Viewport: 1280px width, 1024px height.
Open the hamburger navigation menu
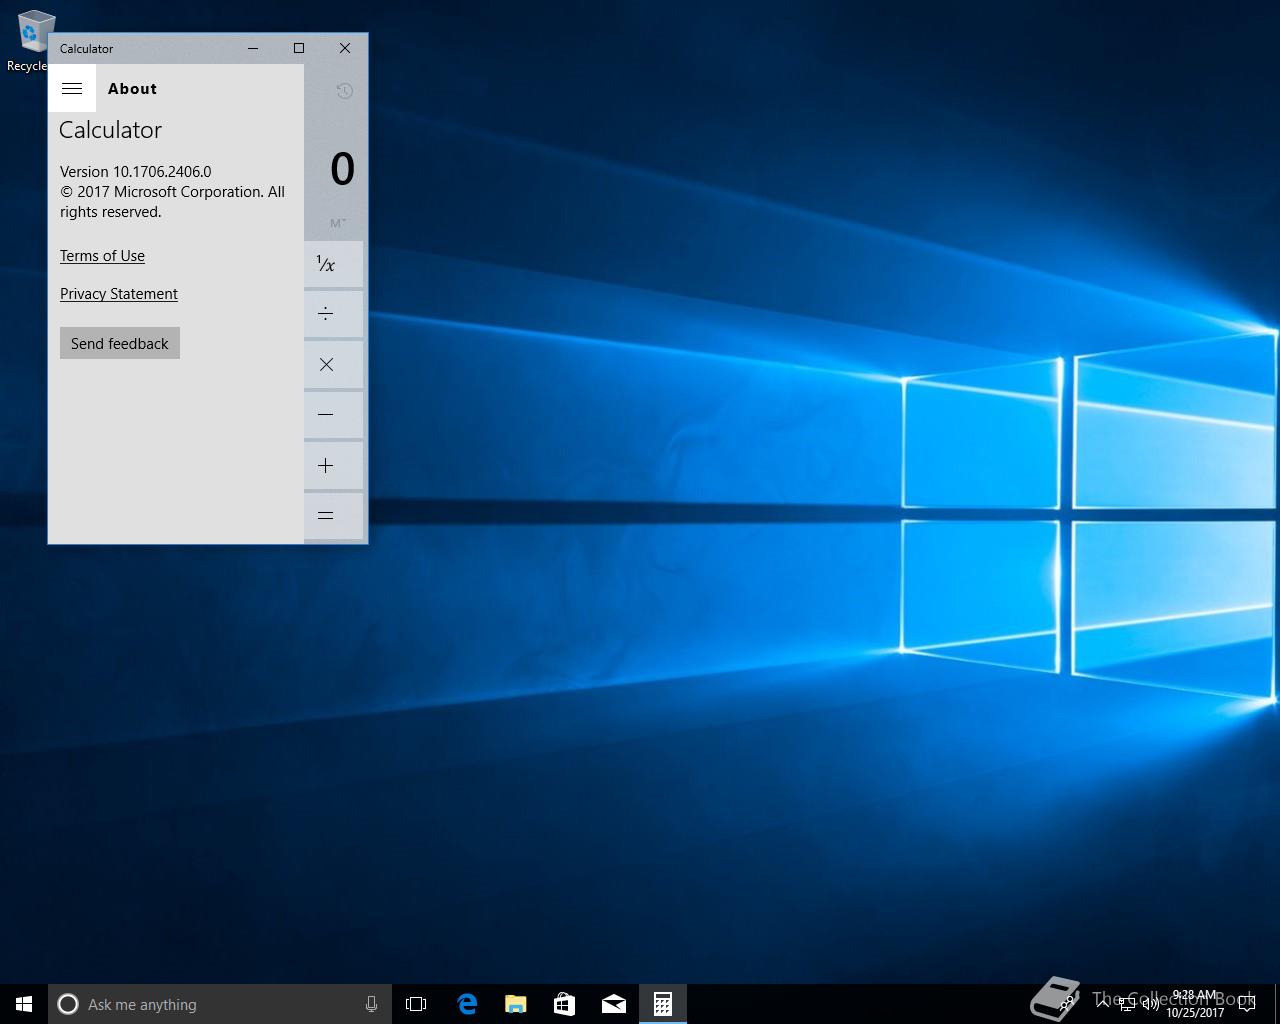point(72,89)
